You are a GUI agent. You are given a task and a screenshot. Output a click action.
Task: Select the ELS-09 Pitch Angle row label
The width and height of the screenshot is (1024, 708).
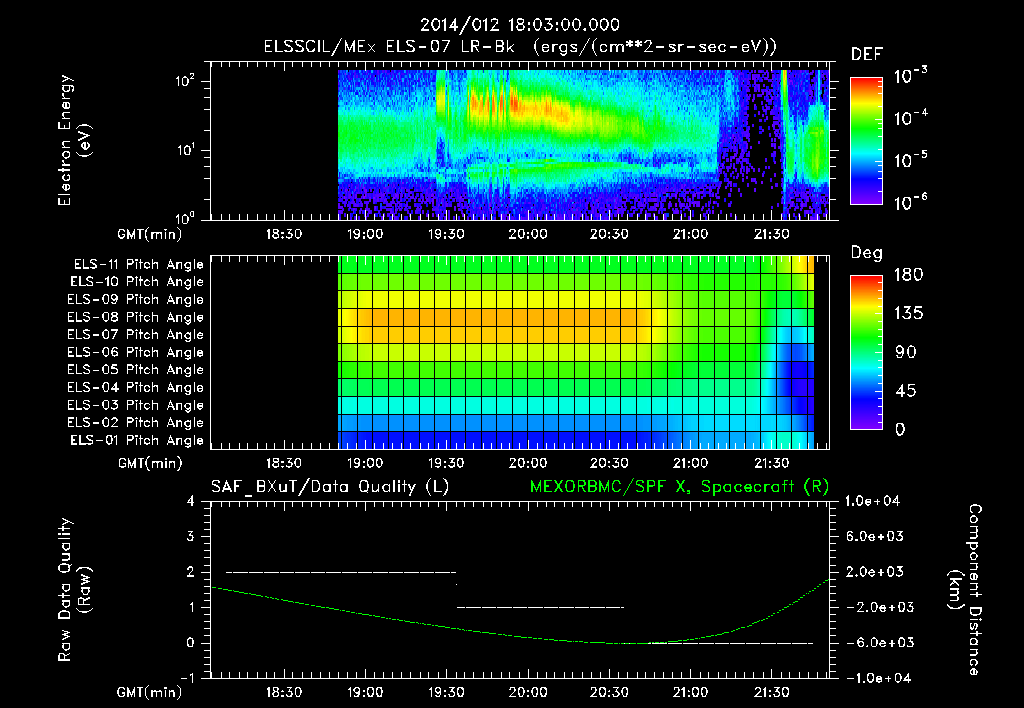[x=135, y=300]
